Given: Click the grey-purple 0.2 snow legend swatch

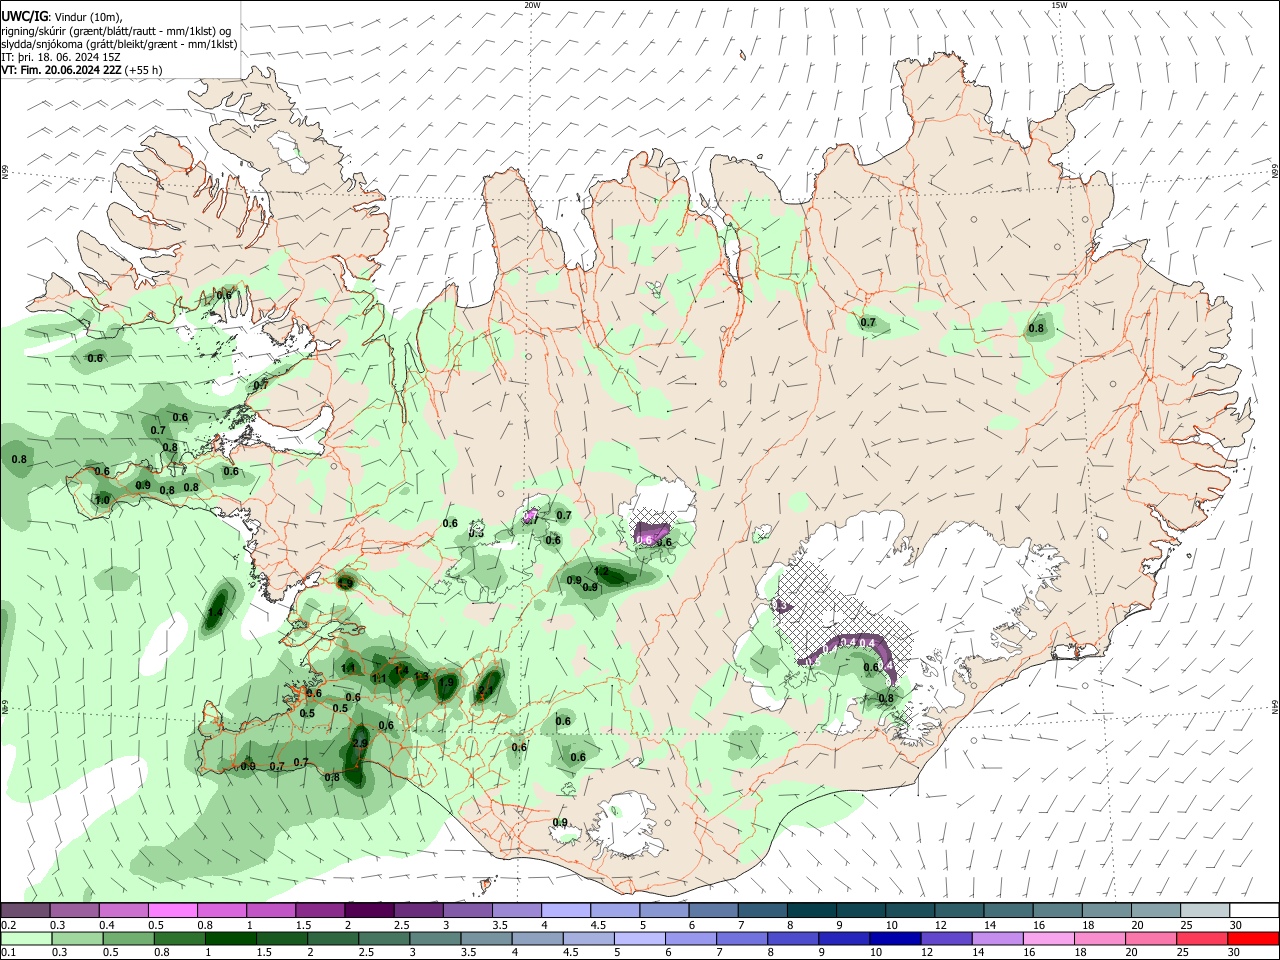Looking at the screenshot, I should click(x=25, y=910).
